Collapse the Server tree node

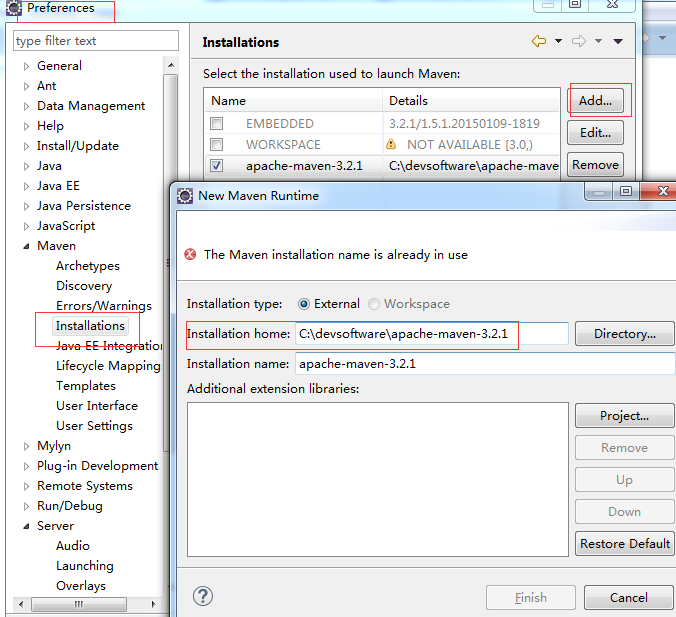coord(26,526)
